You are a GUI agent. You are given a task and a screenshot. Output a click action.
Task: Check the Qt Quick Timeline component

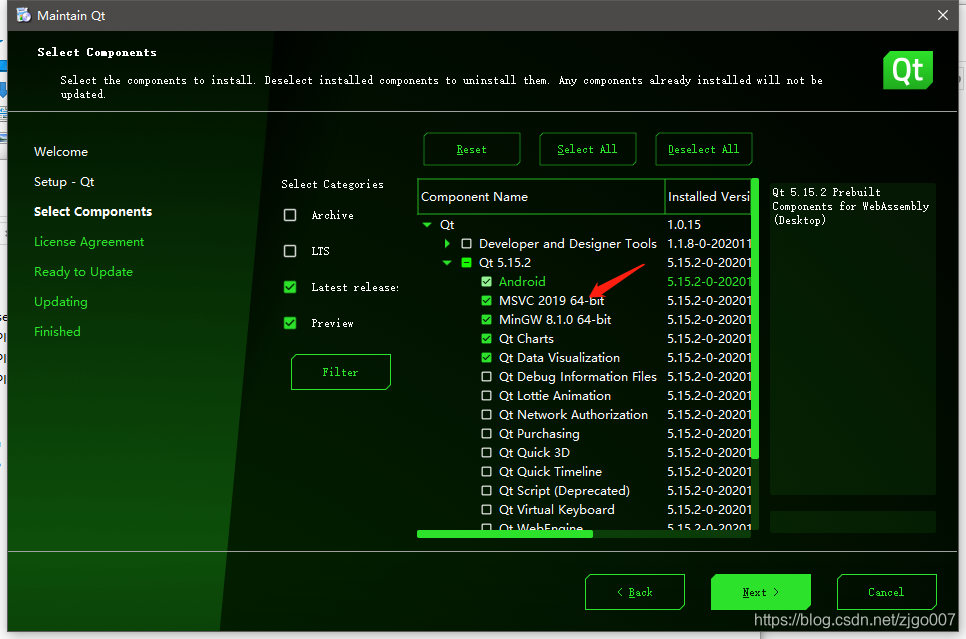[x=487, y=472]
